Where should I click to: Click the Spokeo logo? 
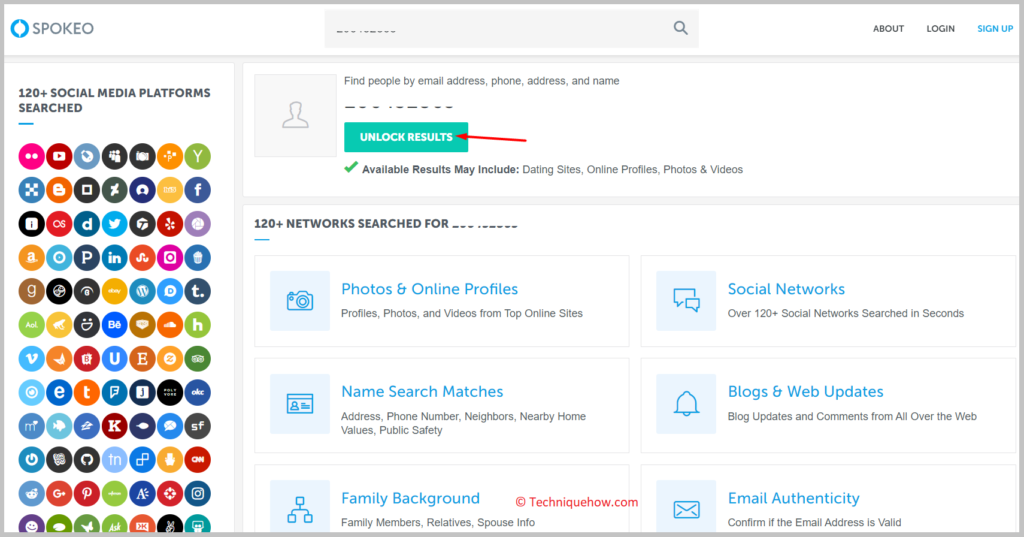tap(52, 28)
